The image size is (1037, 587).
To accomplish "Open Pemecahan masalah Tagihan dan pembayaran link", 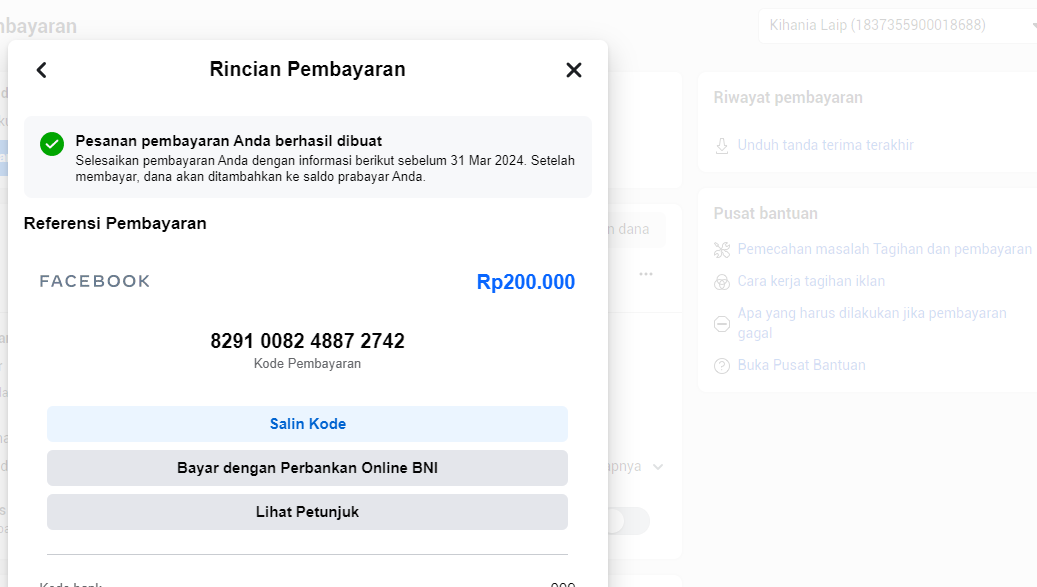I will (884, 249).
